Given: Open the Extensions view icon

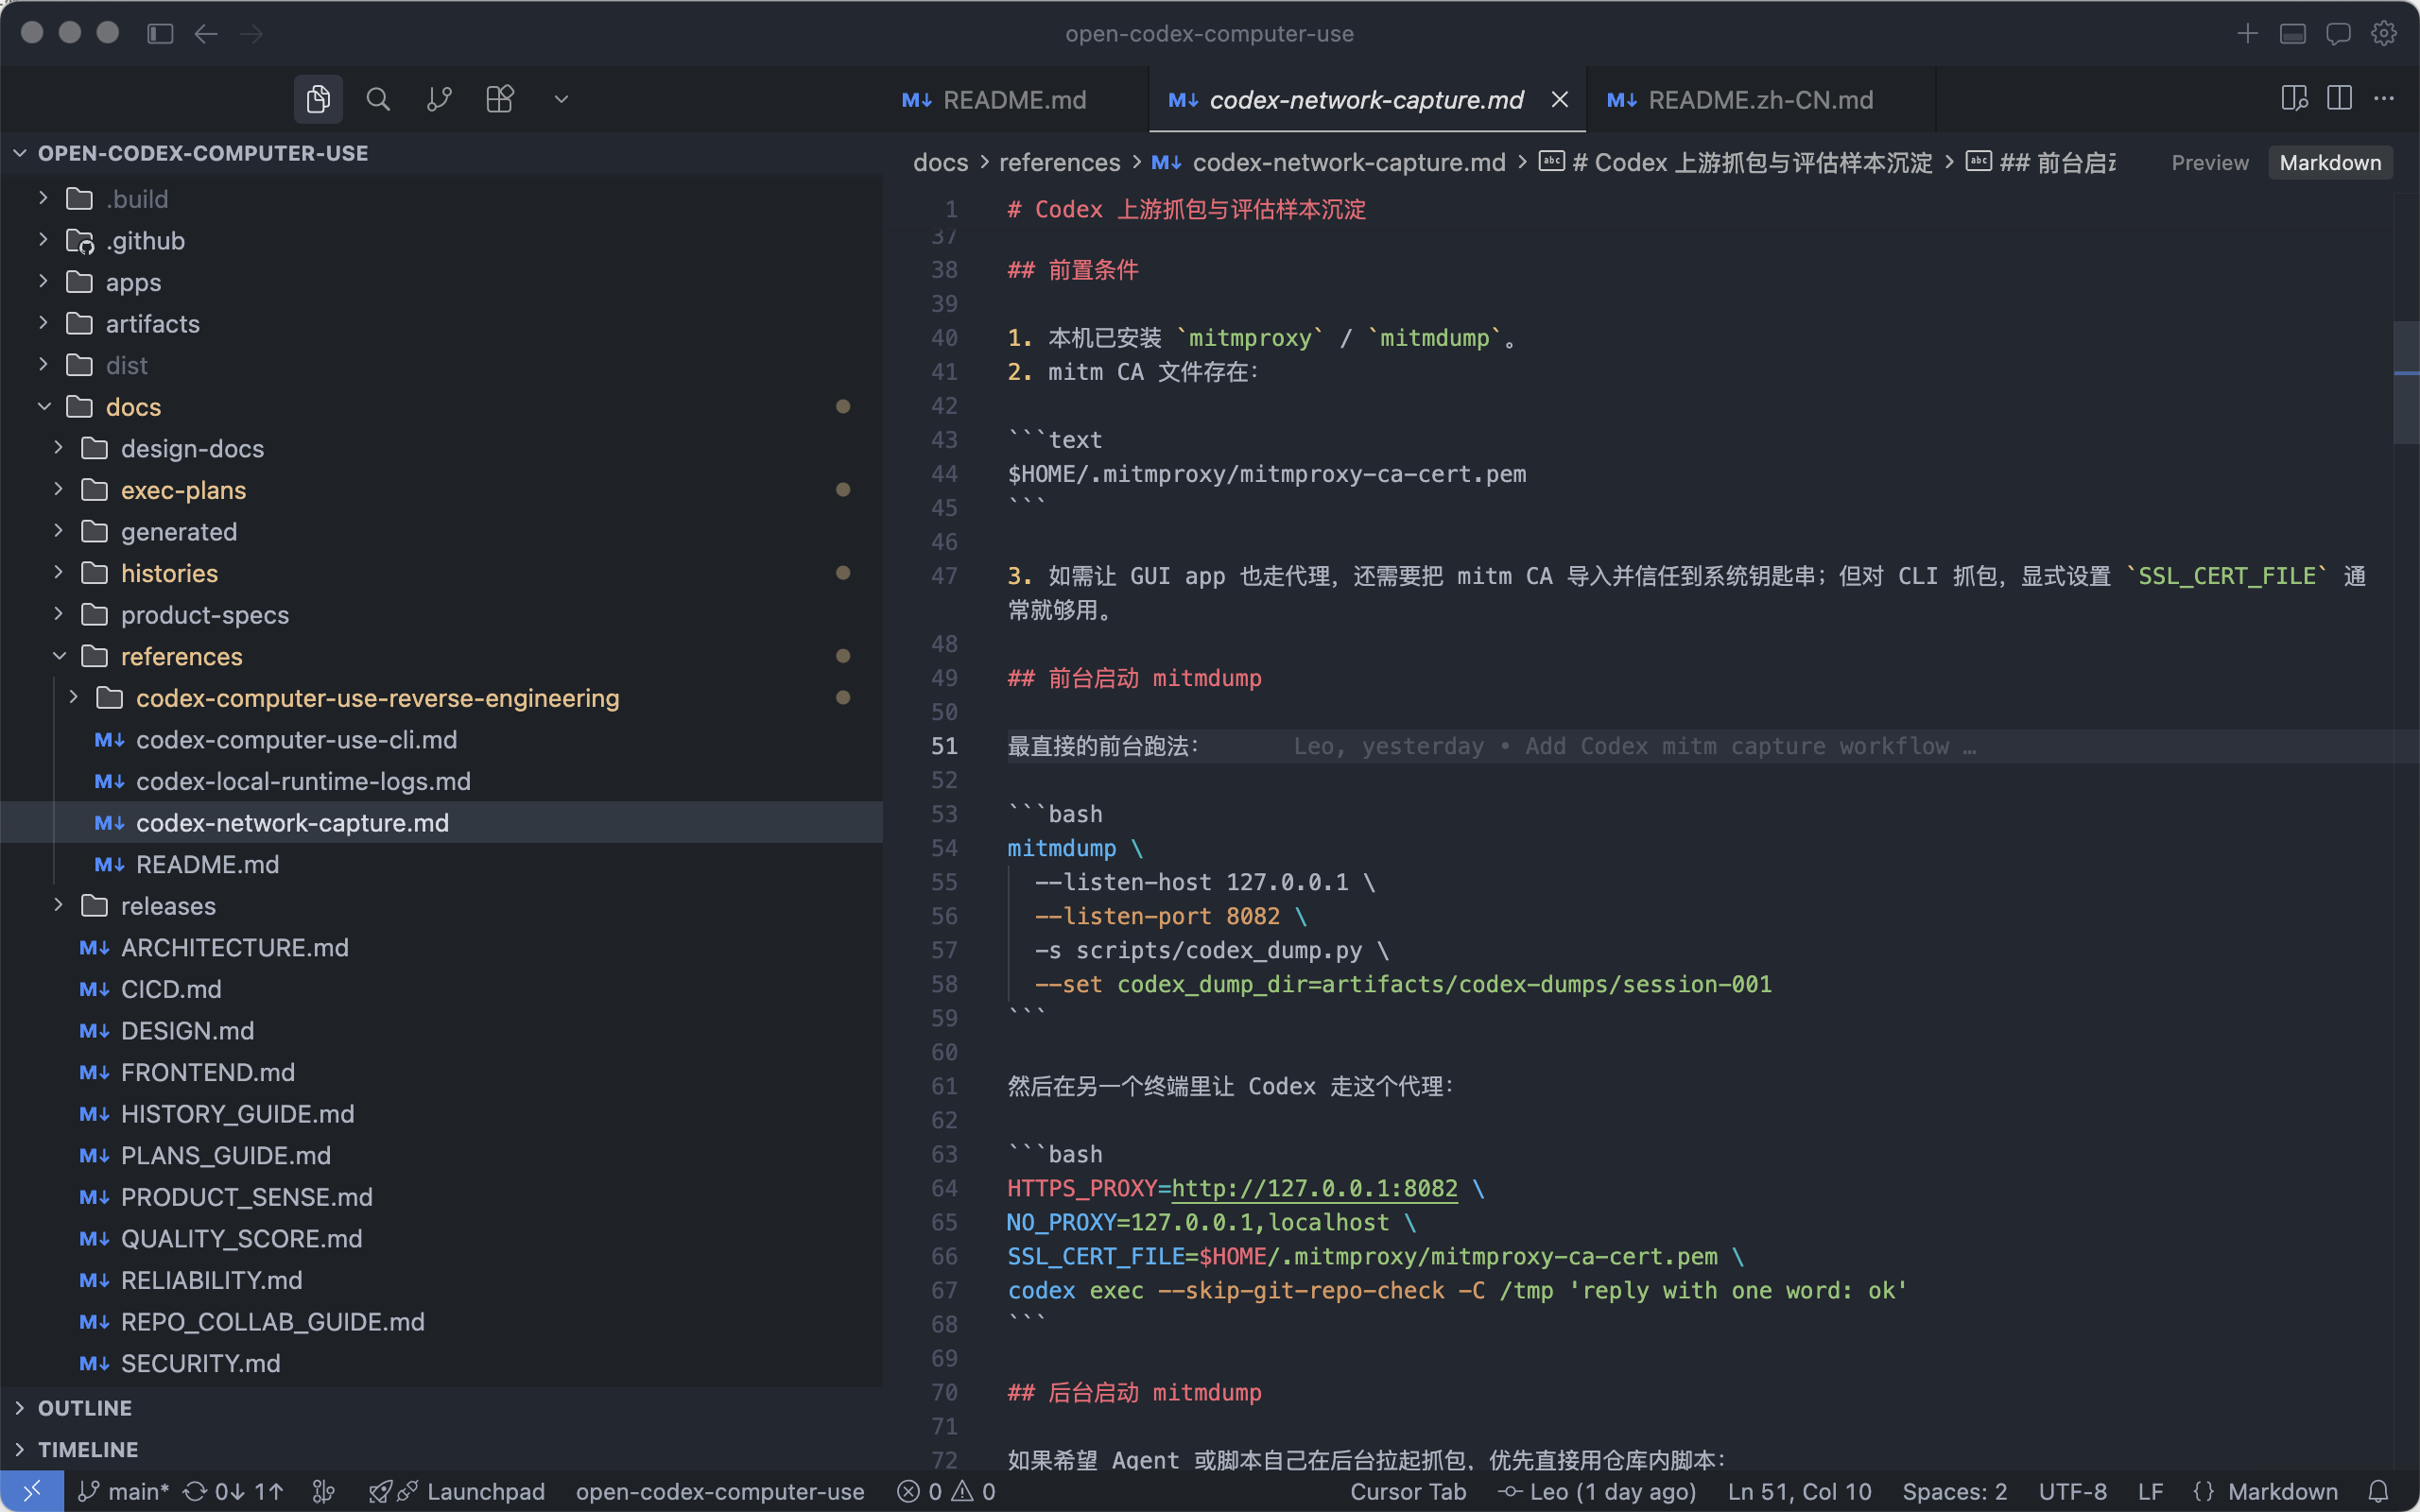Looking at the screenshot, I should pyautogui.click(x=499, y=99).
